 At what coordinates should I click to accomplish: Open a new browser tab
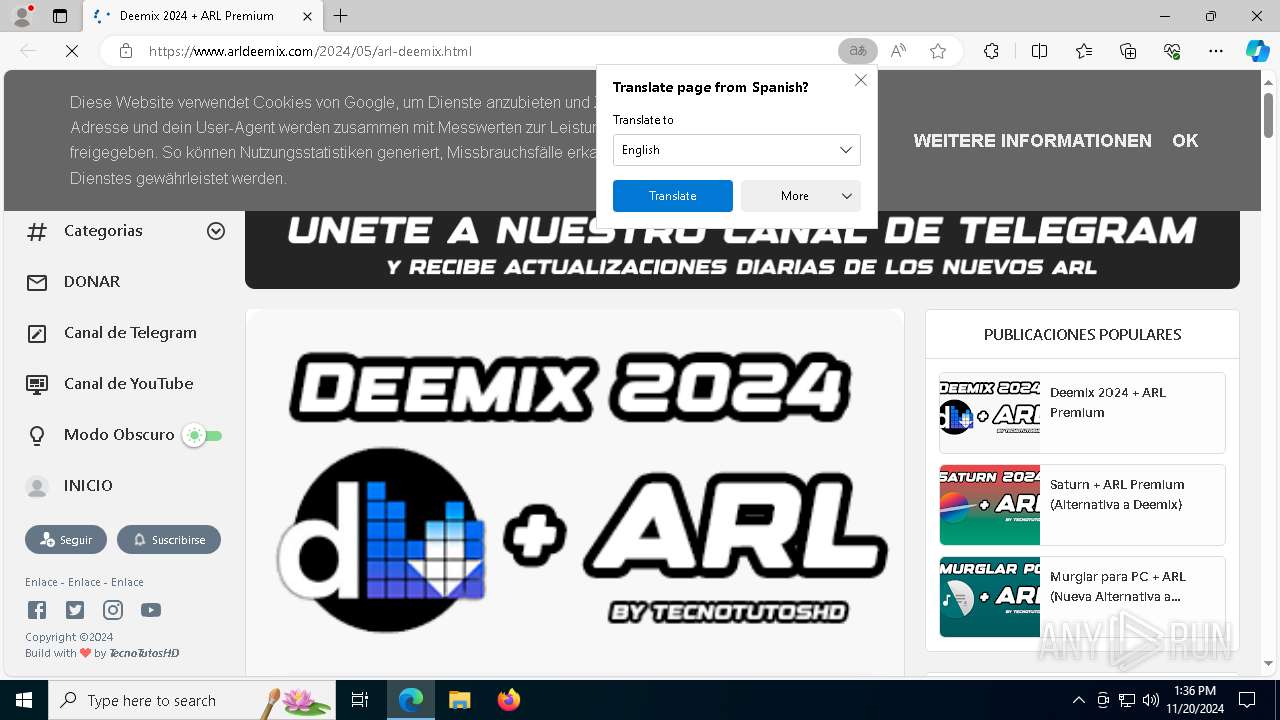click(341, 16)
